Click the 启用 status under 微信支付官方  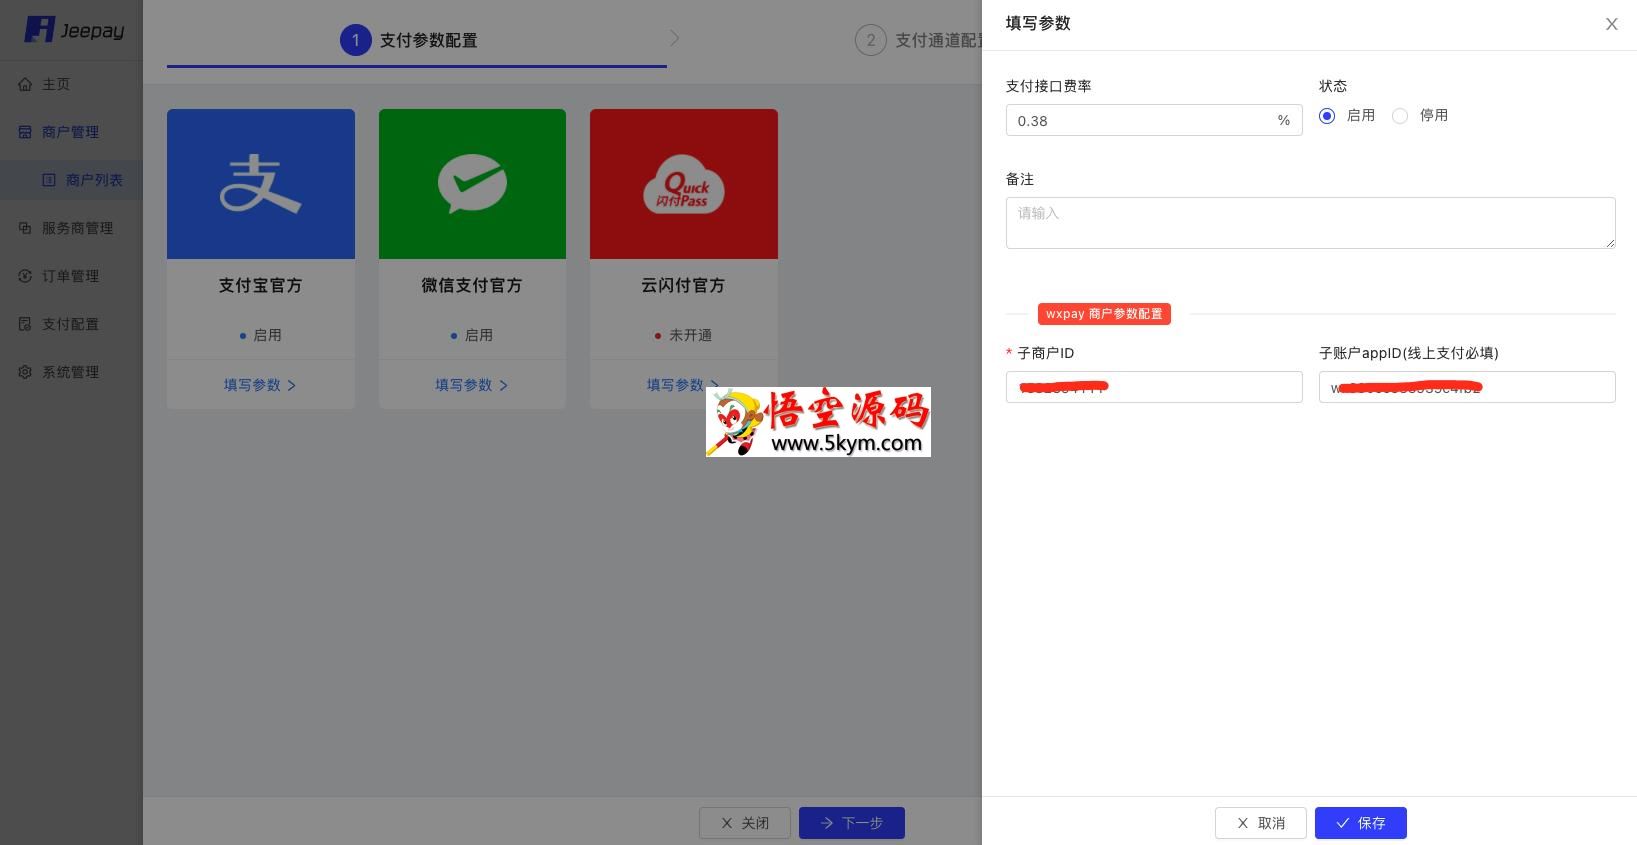[x=472, y=335]
